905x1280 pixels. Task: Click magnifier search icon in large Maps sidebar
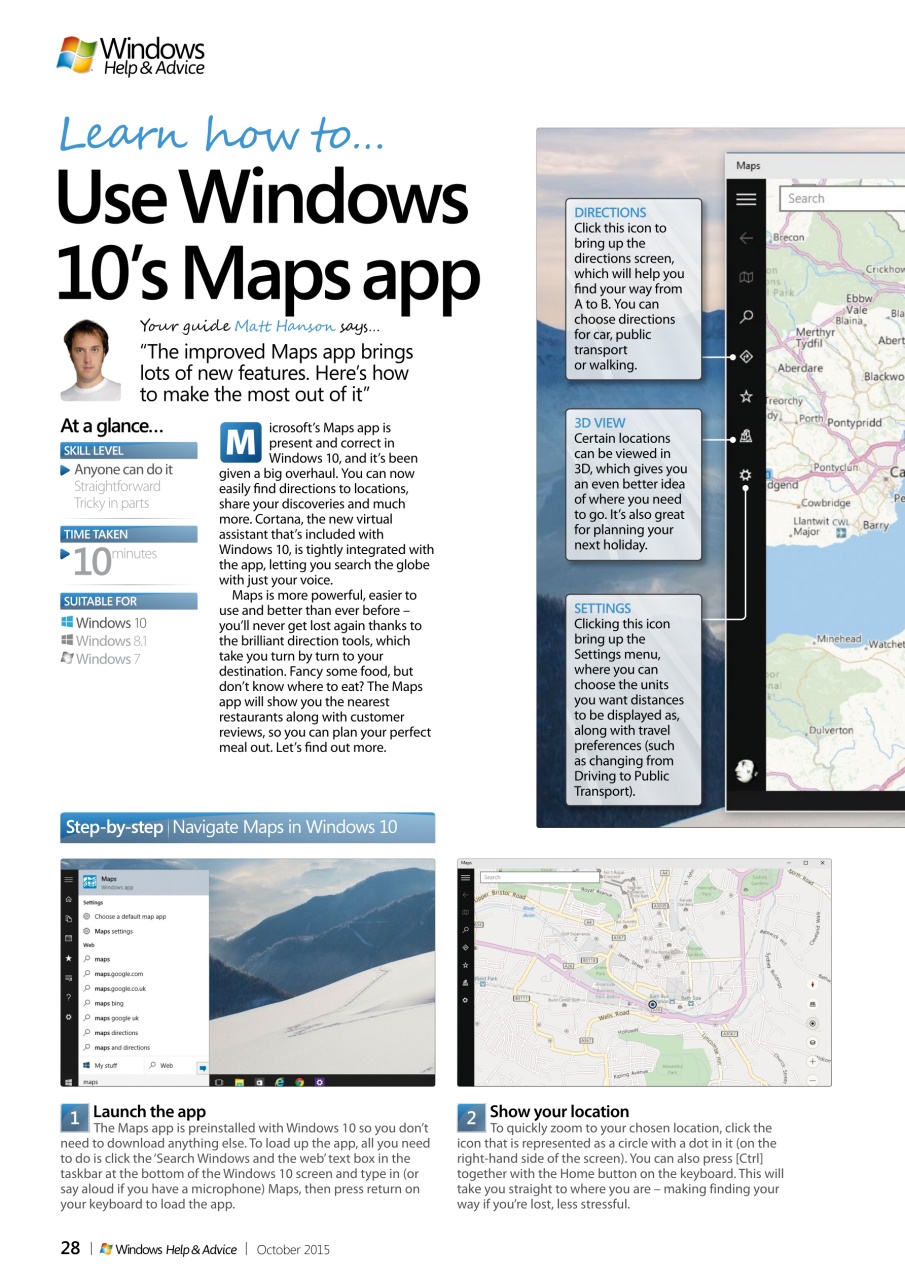point(746,317)
